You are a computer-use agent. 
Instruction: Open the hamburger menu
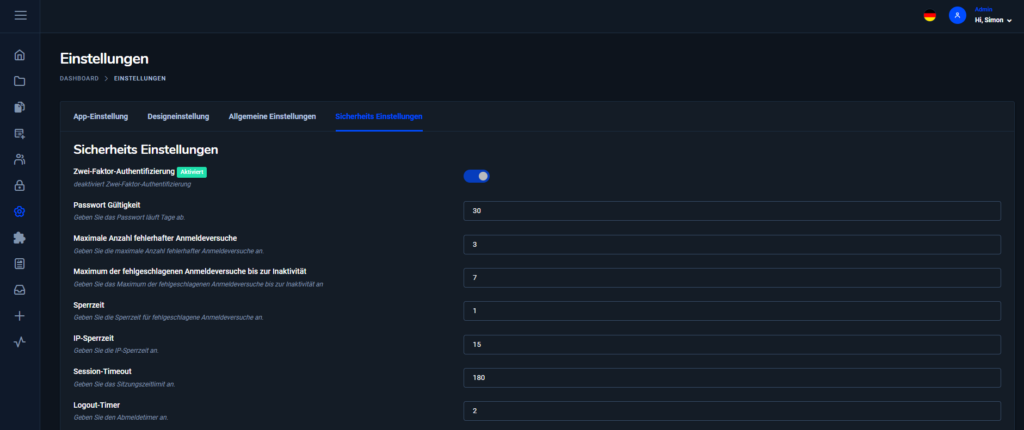[x=20, y=15]
